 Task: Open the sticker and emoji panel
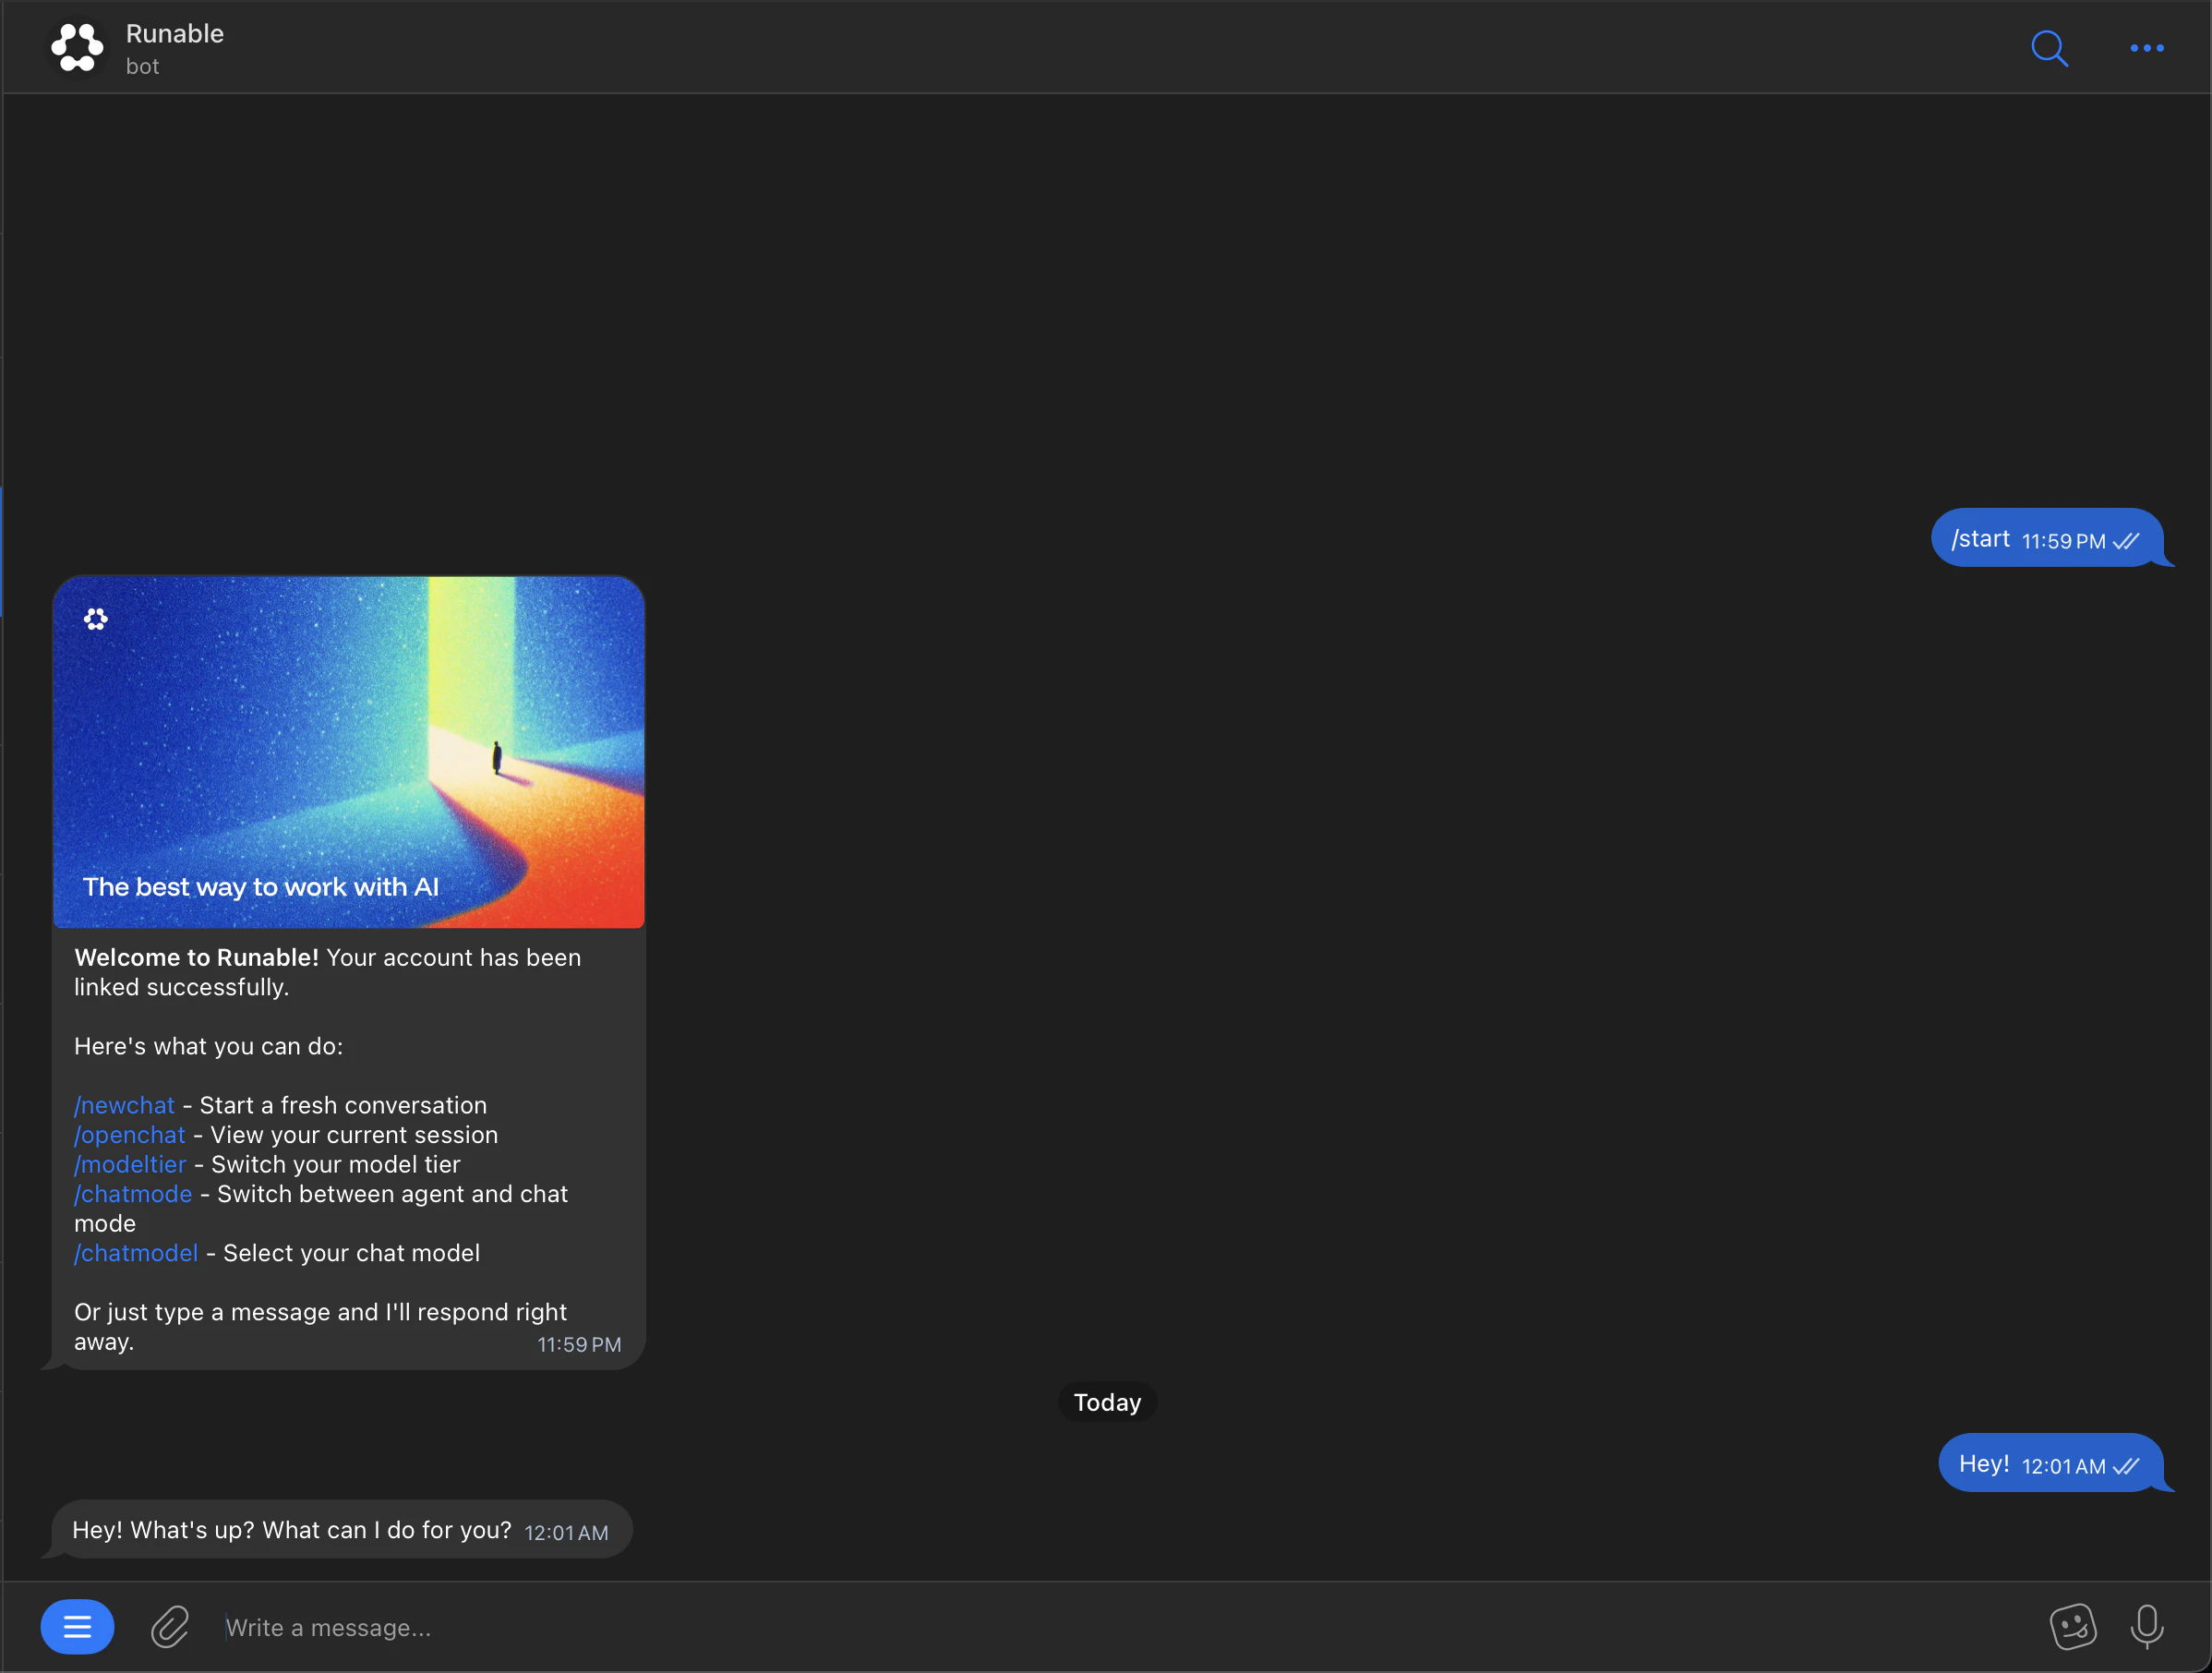pyautogui.click(x=2073, y=1627)
